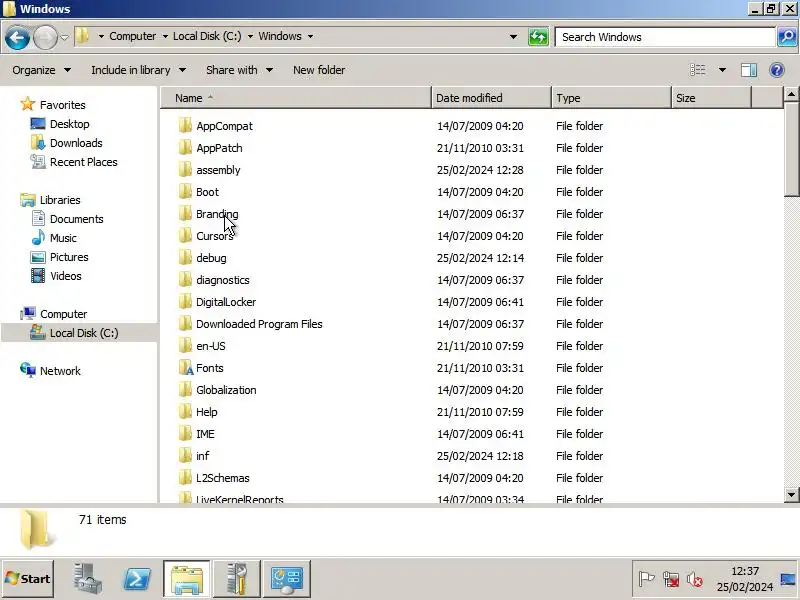The height and width of the screenshot is (600, 800).
Task: Open the recent pages dropdown arrow
Action: [x=64, y=37]
